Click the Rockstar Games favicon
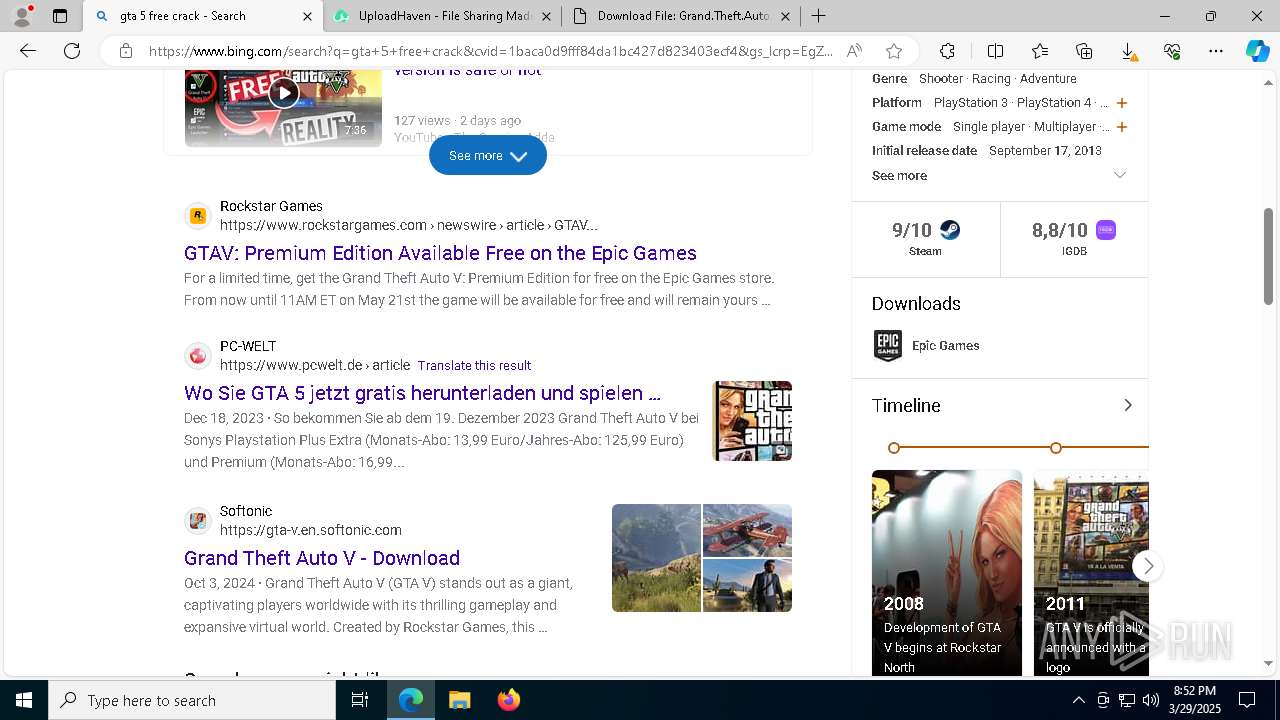The image size is (1280, 720). tap(198, 216)
